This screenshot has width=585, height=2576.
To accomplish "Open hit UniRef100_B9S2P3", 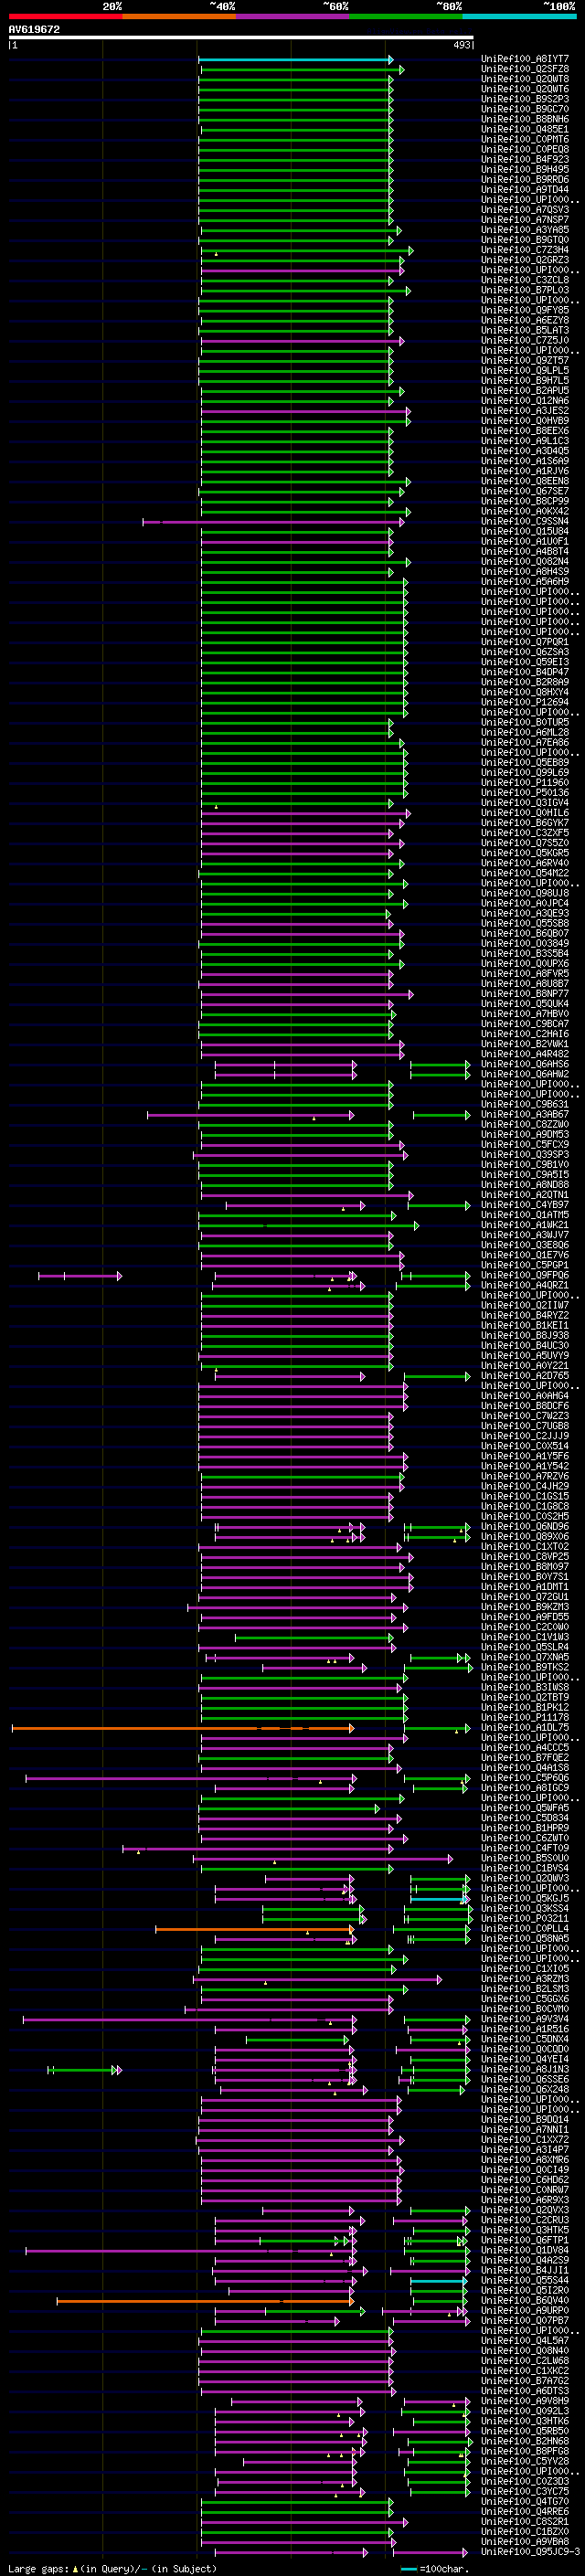I will tap(525, 99).
